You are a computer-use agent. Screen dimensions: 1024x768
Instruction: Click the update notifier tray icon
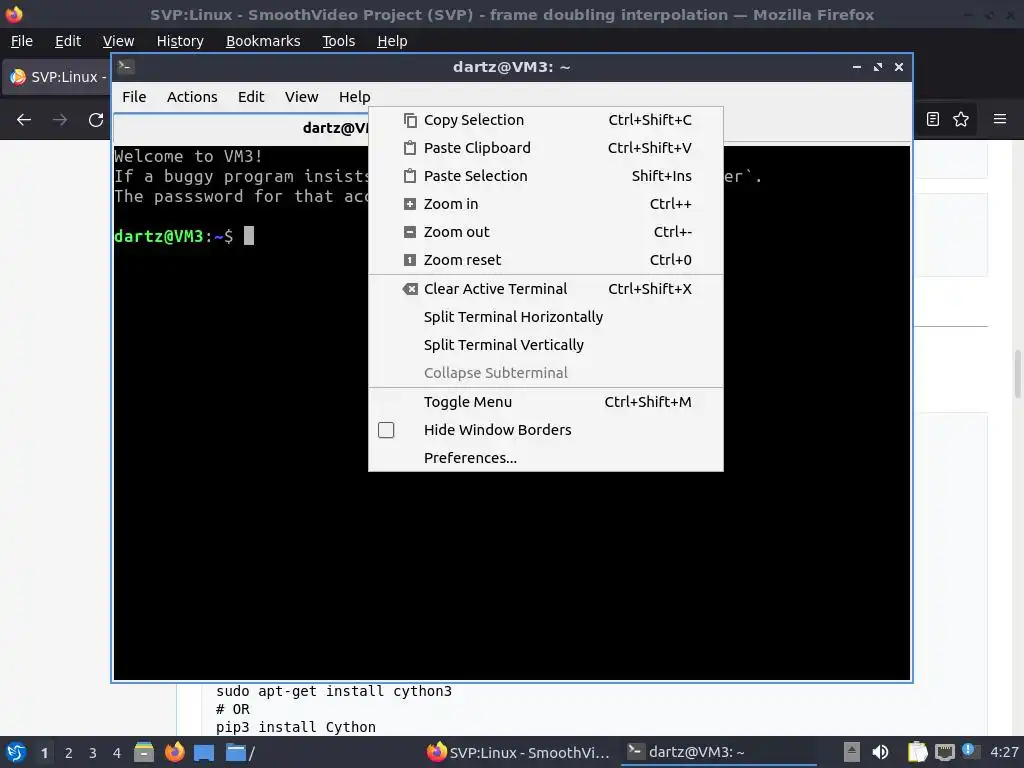(x=970, y=751)
